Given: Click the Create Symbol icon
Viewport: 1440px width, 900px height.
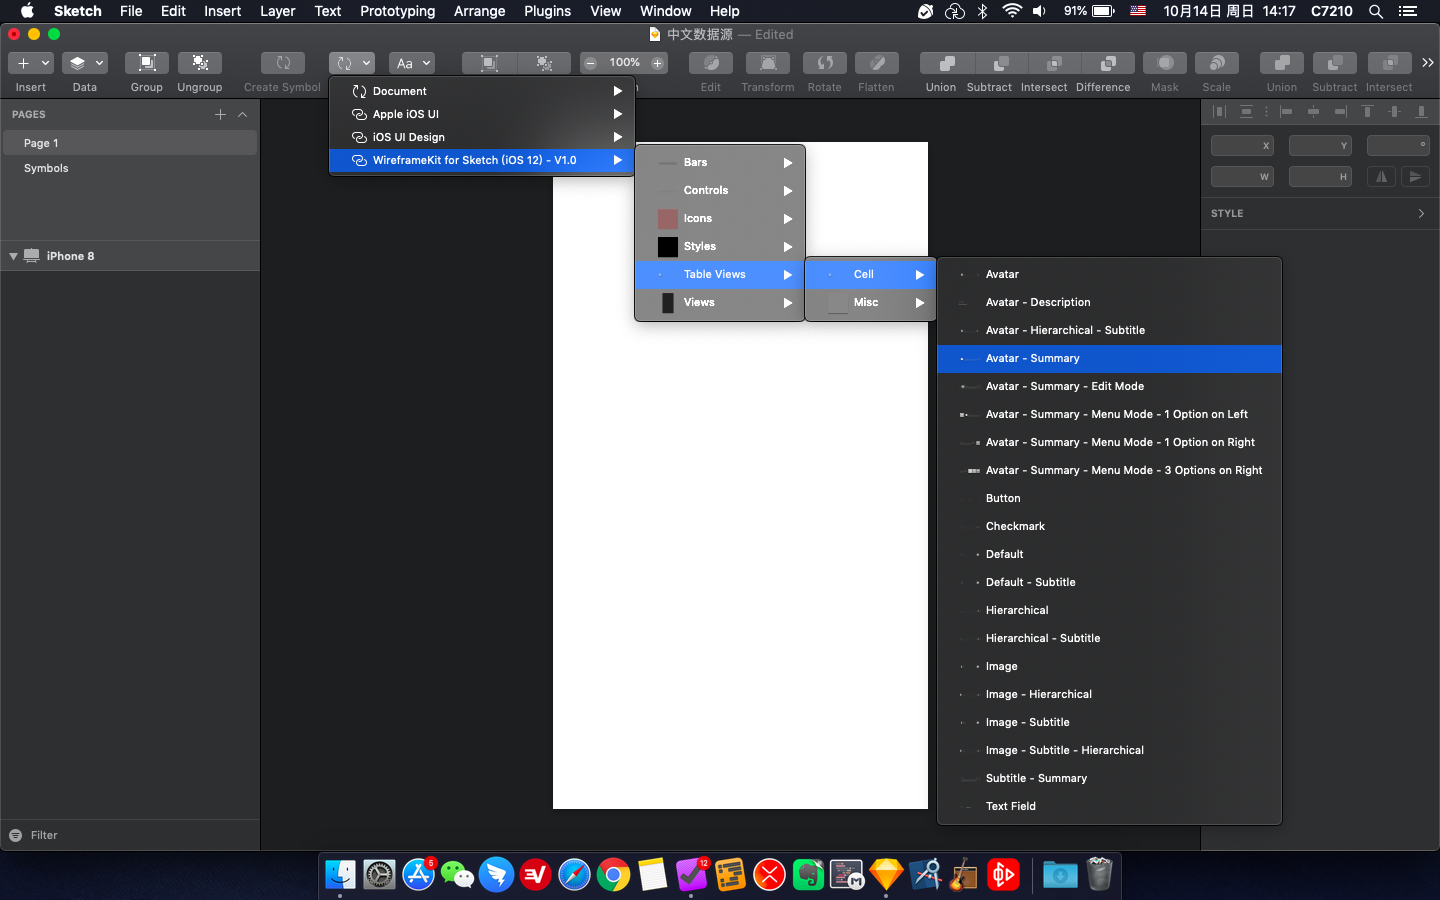Looking at the screenshot, I should click(x=283, y=63).
